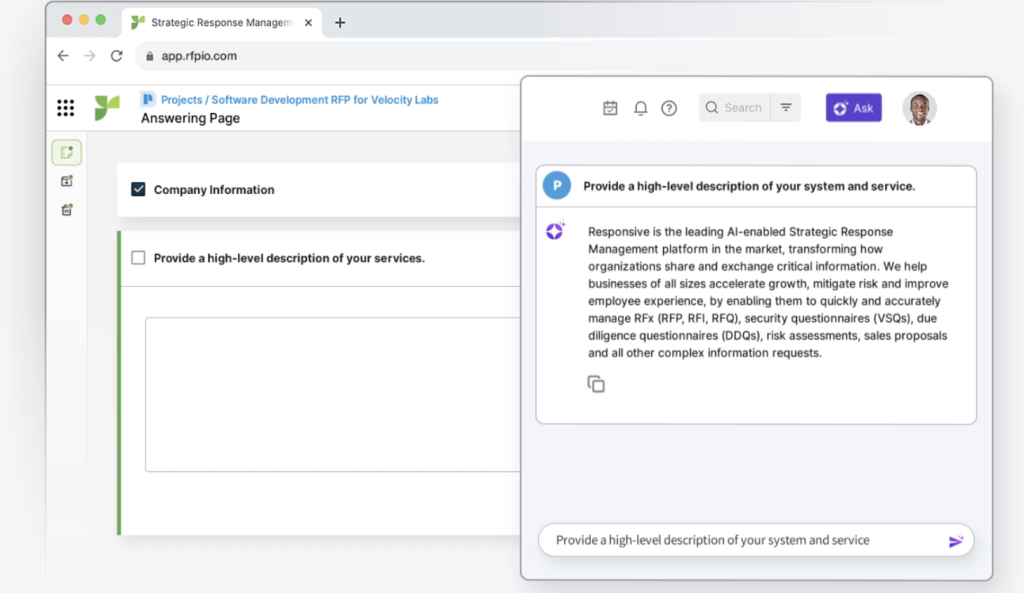Reload the page in the browser
This screenshot has width=1024, height=593.
[x=117, y=56]
